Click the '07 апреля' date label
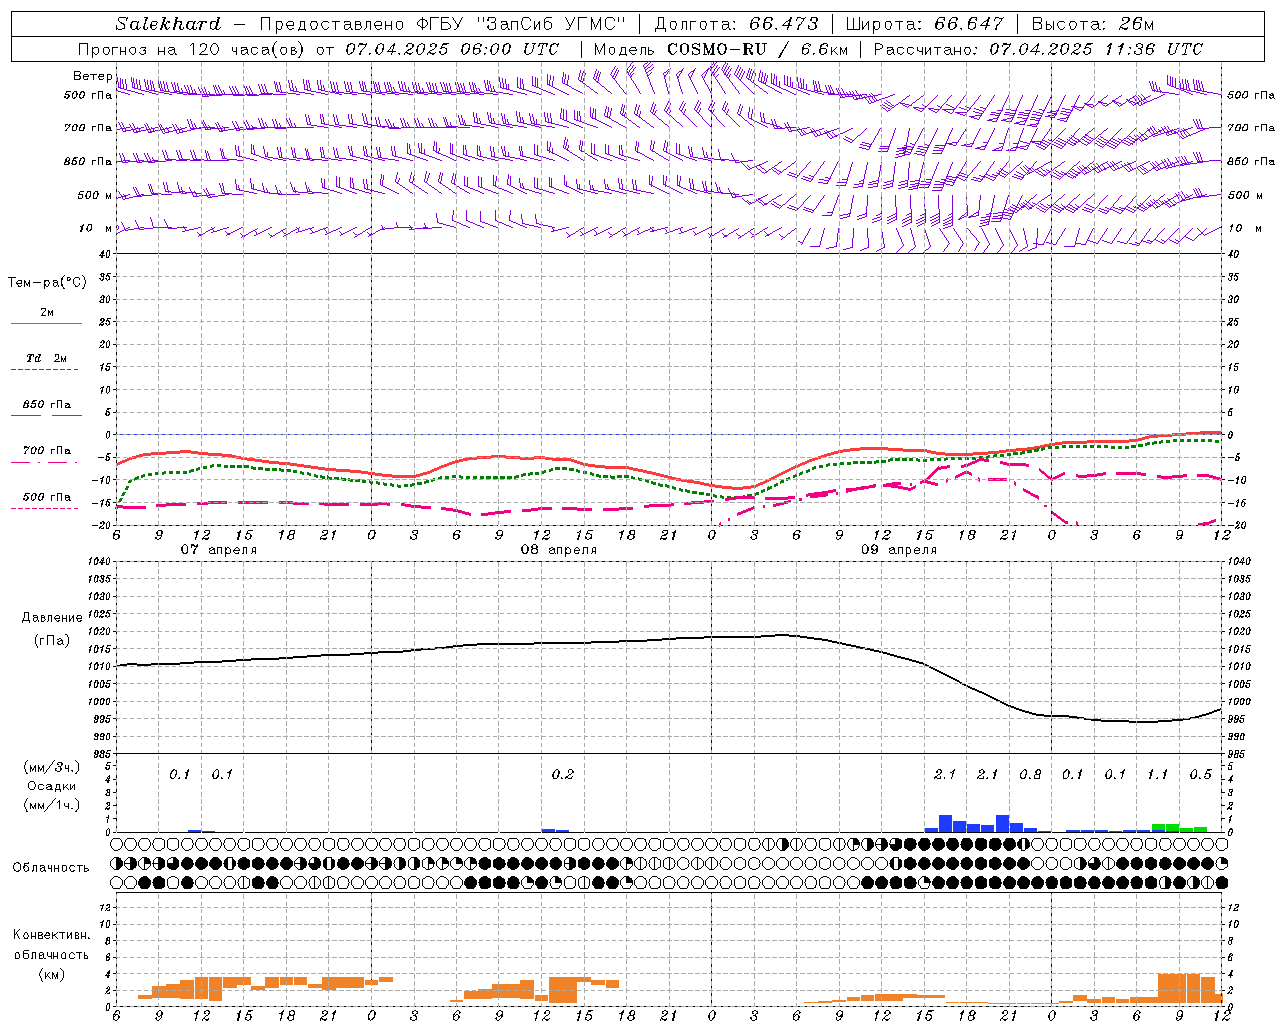Screen dimensions: 1280x1024 [x=218, y=550]
